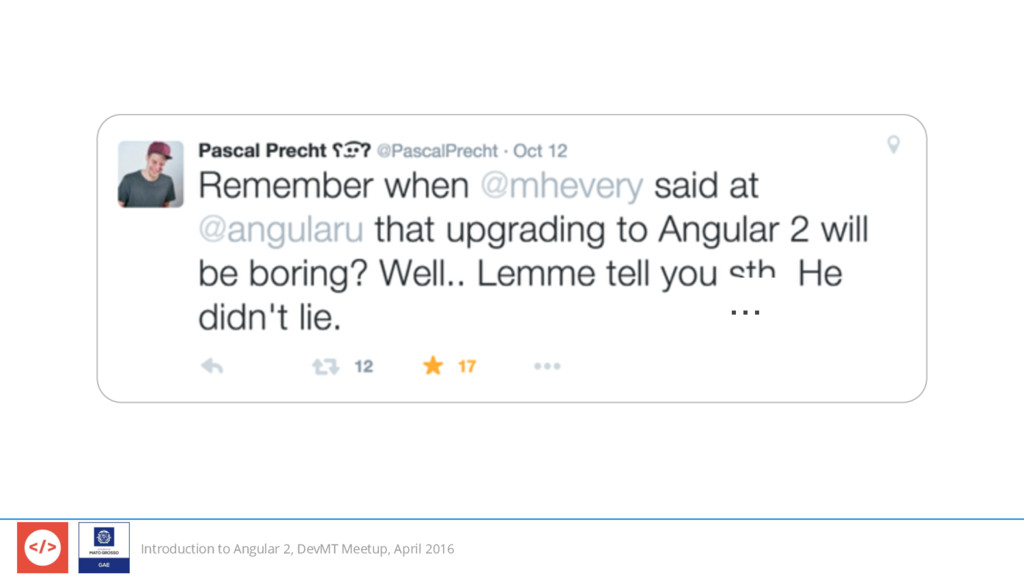The image size is (1024, 576).
Task: Click the red code brackets logo
Action: [x=42, y=547]
